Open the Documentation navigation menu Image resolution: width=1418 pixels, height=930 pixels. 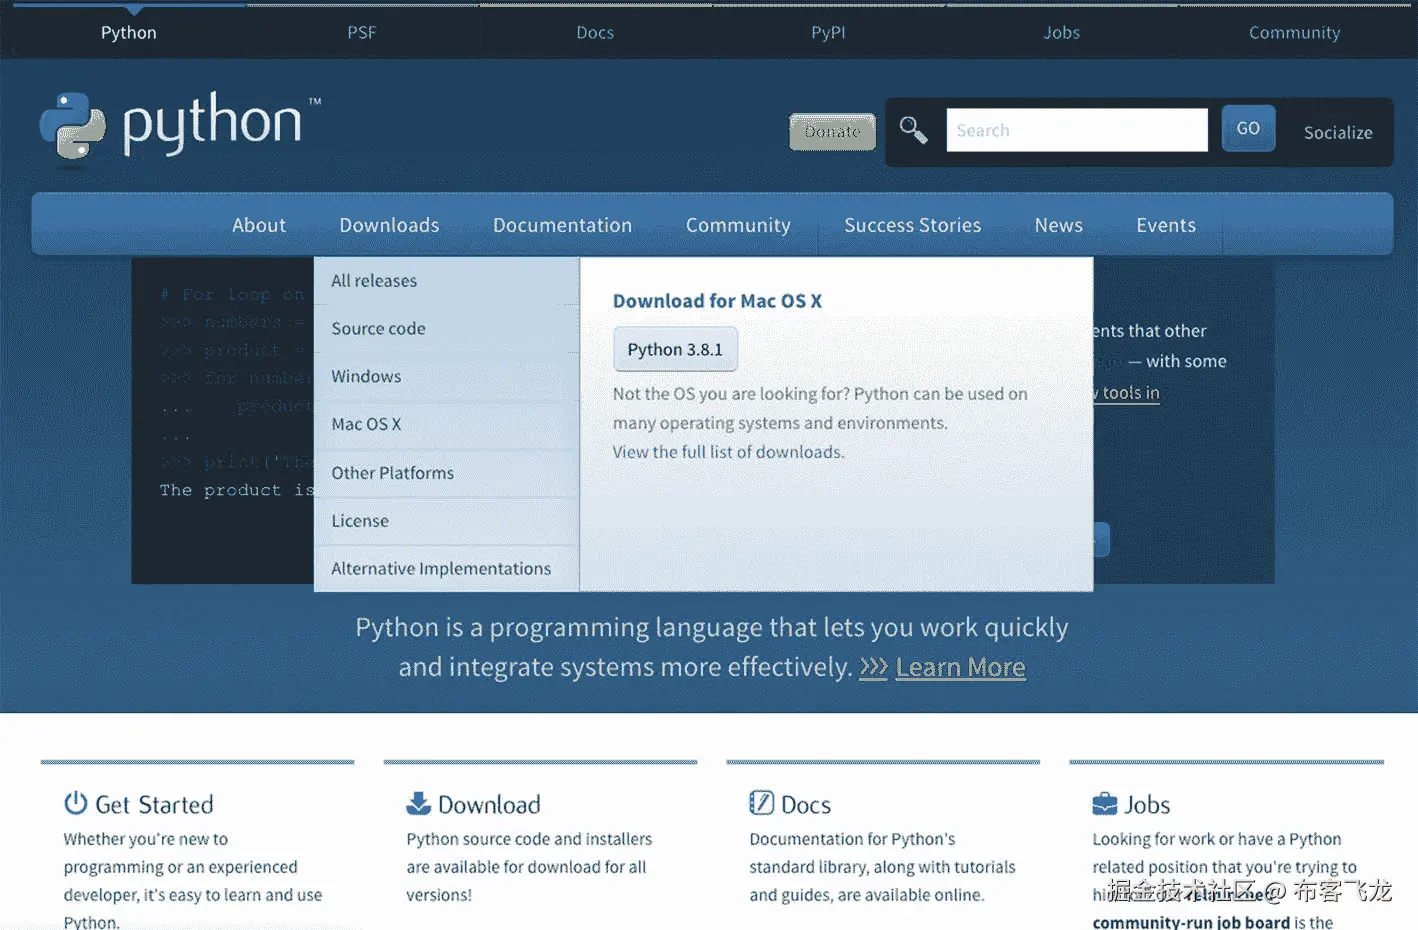(x=562, y=225)
